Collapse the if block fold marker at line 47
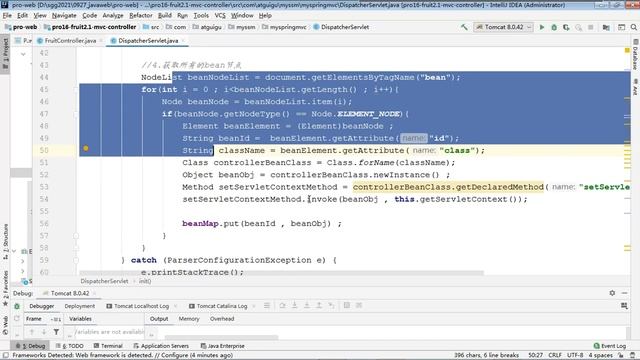The image size is (640, 360). pos(76,114)
